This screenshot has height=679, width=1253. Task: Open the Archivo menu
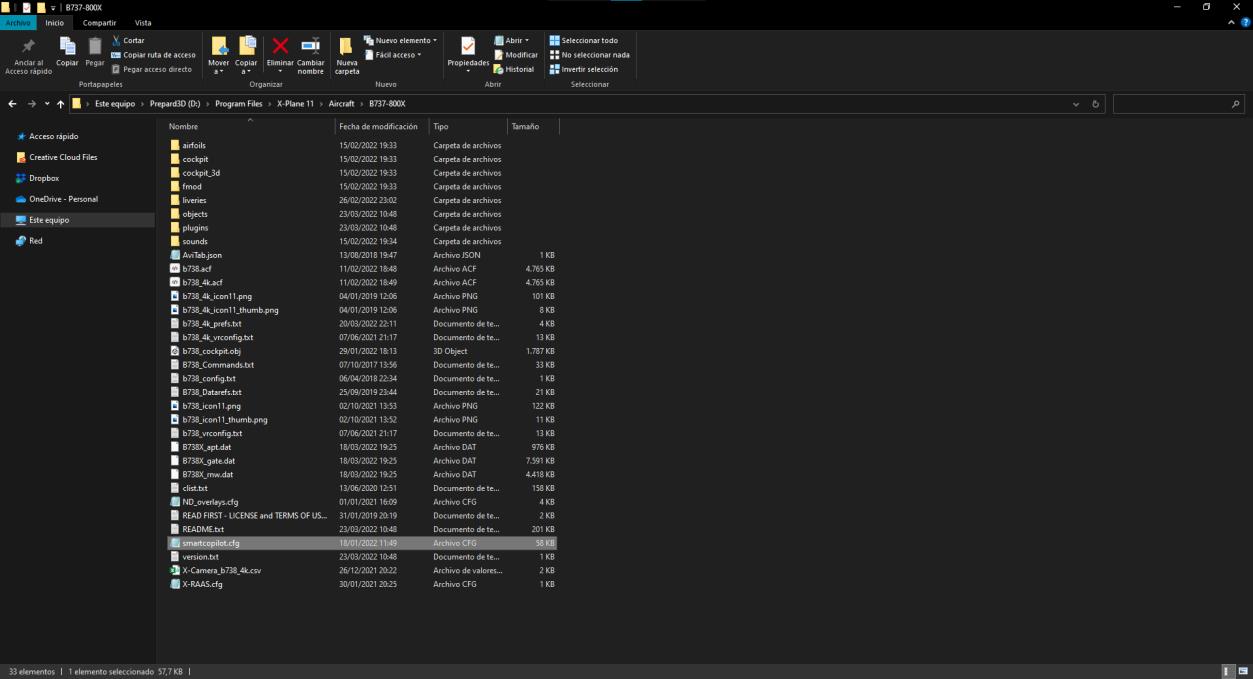18,23
